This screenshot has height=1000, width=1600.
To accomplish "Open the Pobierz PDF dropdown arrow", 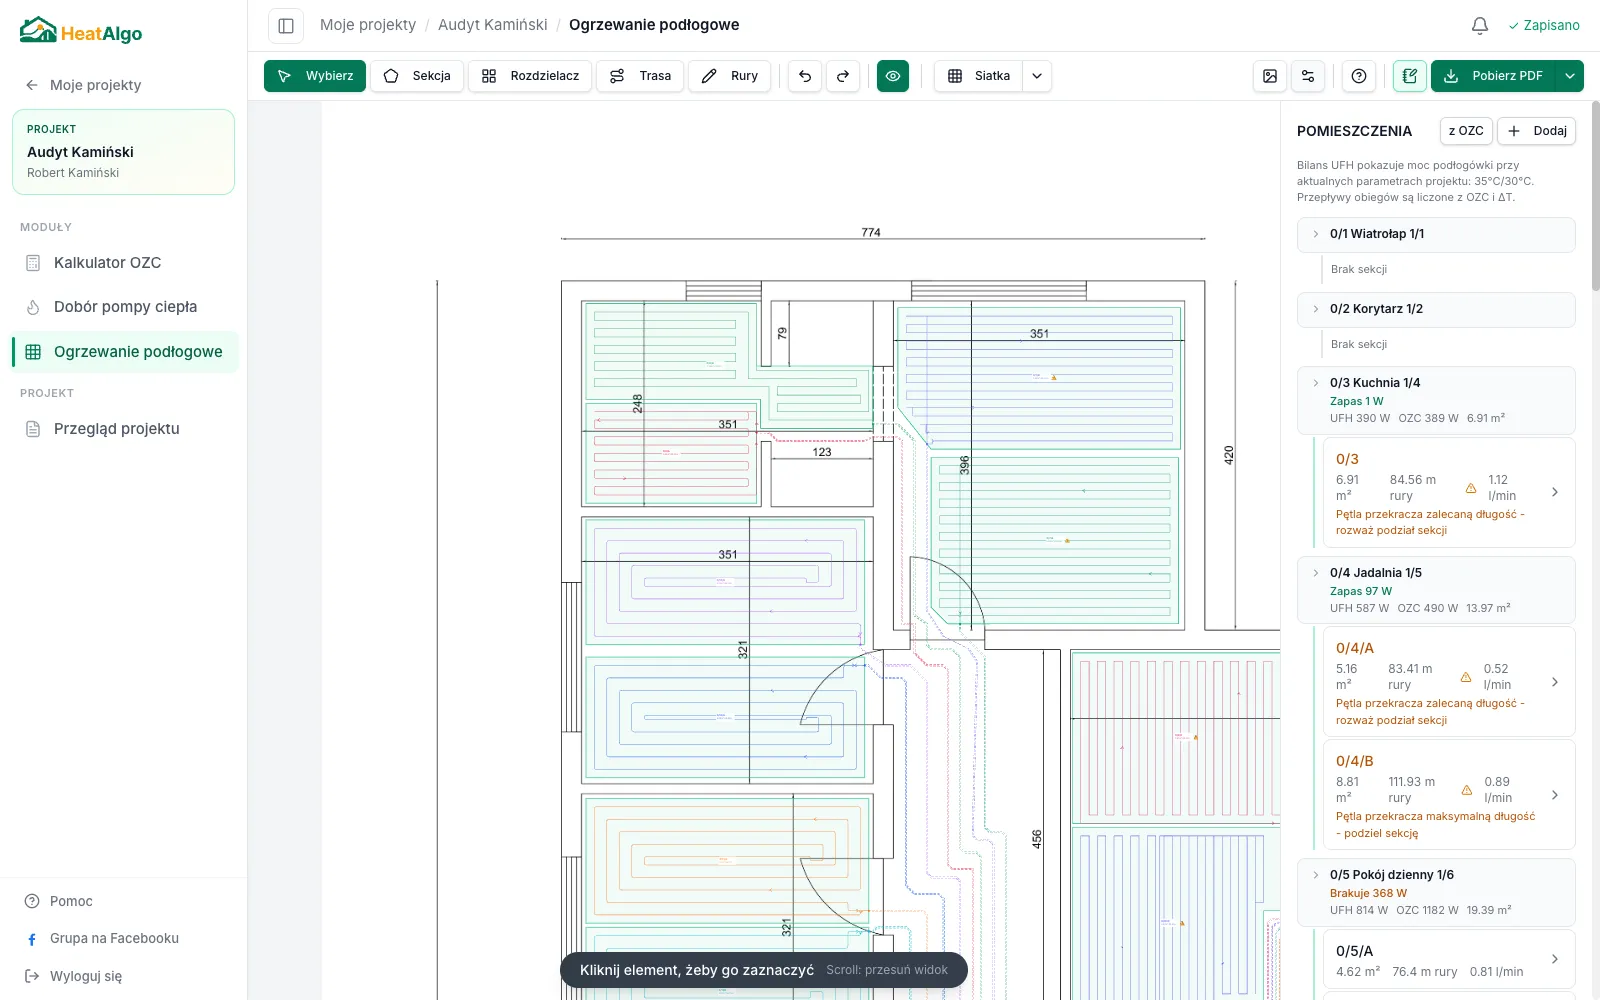I will (x=1570, y=76).
